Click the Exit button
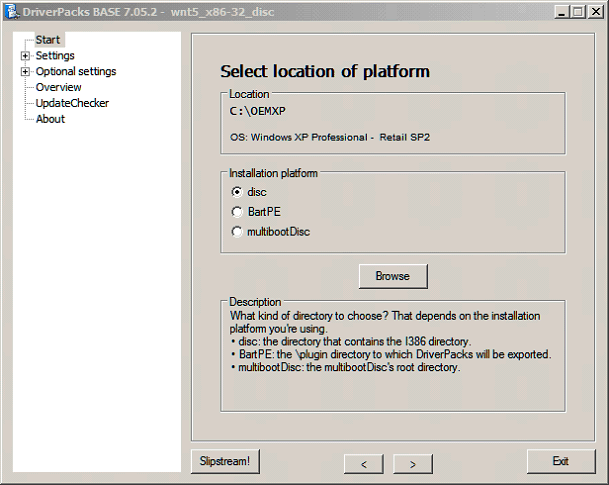 (560, 461)
